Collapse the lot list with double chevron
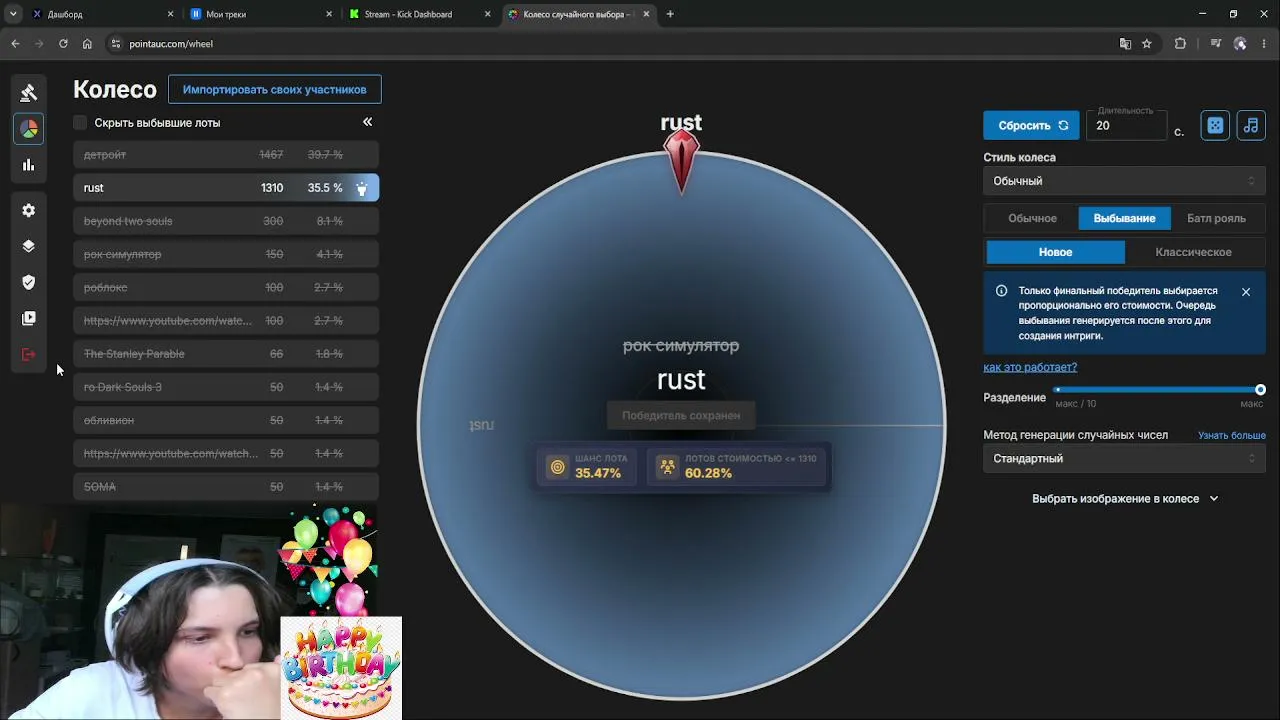The image size is (1280, 720). [367, 122]
